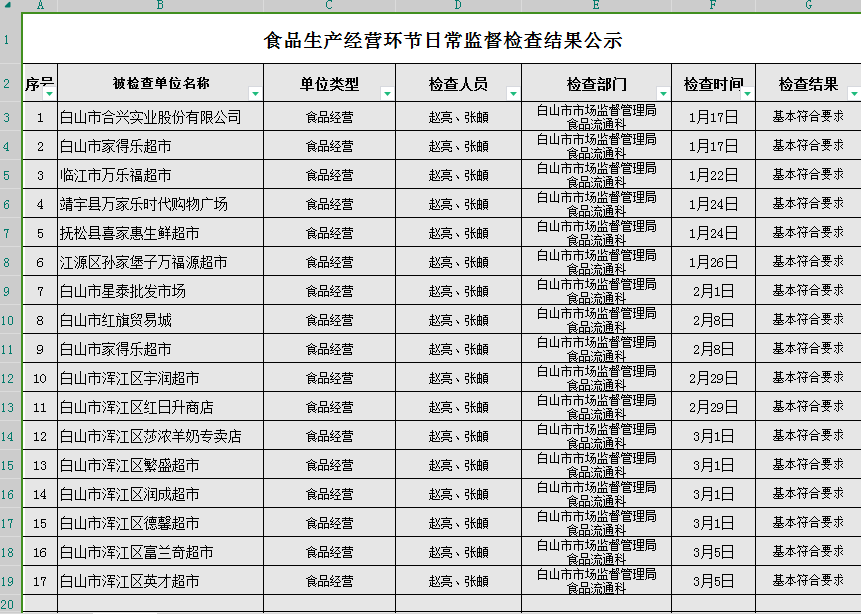Viewport: 861px width, 614px height.
Task: Select date cell 1月26日
Action: (x=713, y=262)
